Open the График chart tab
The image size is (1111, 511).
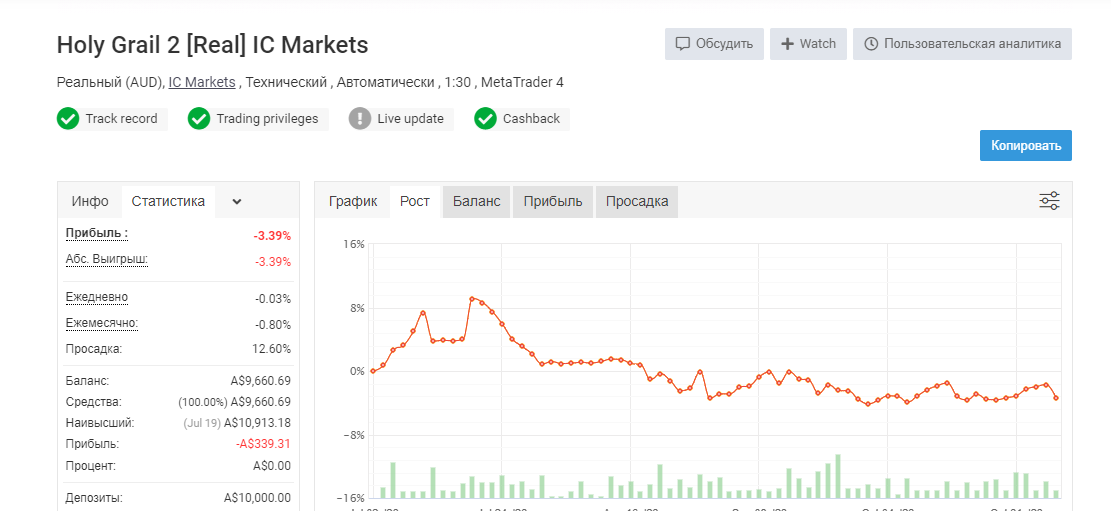353,201
